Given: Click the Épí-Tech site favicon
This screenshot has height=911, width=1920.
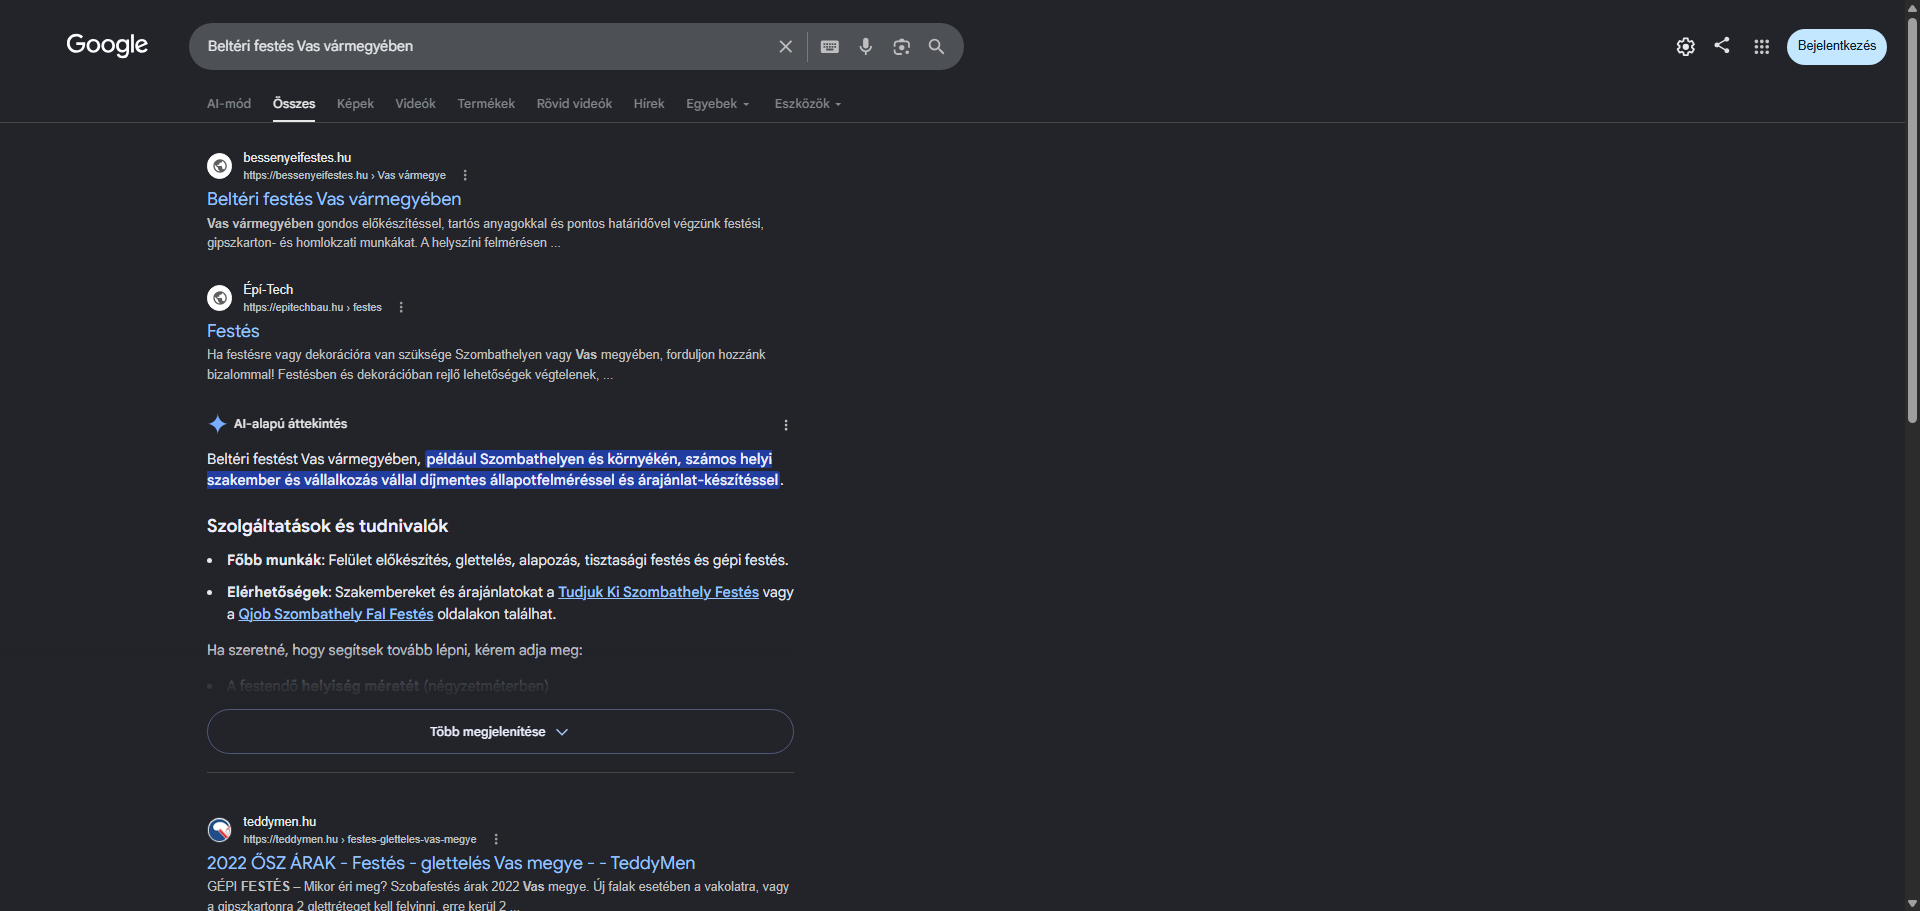Looking at the screenshot, I should [220, 298].
